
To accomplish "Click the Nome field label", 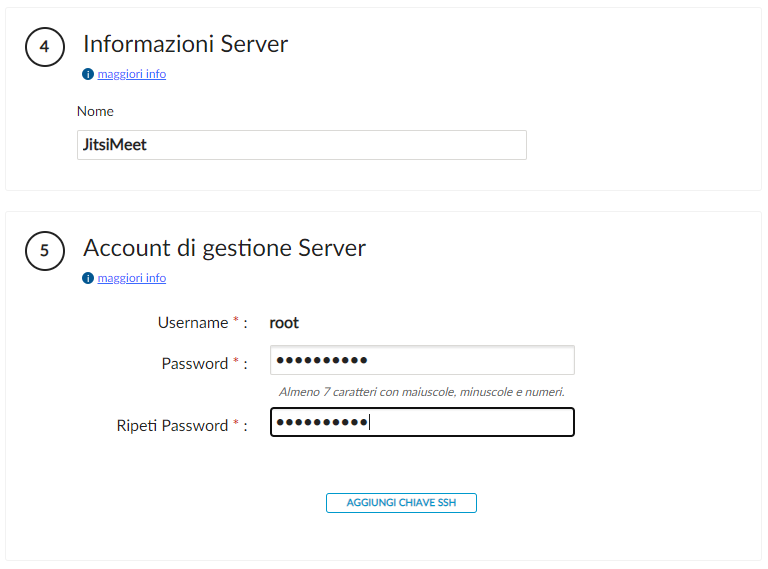I will (95, 111).
